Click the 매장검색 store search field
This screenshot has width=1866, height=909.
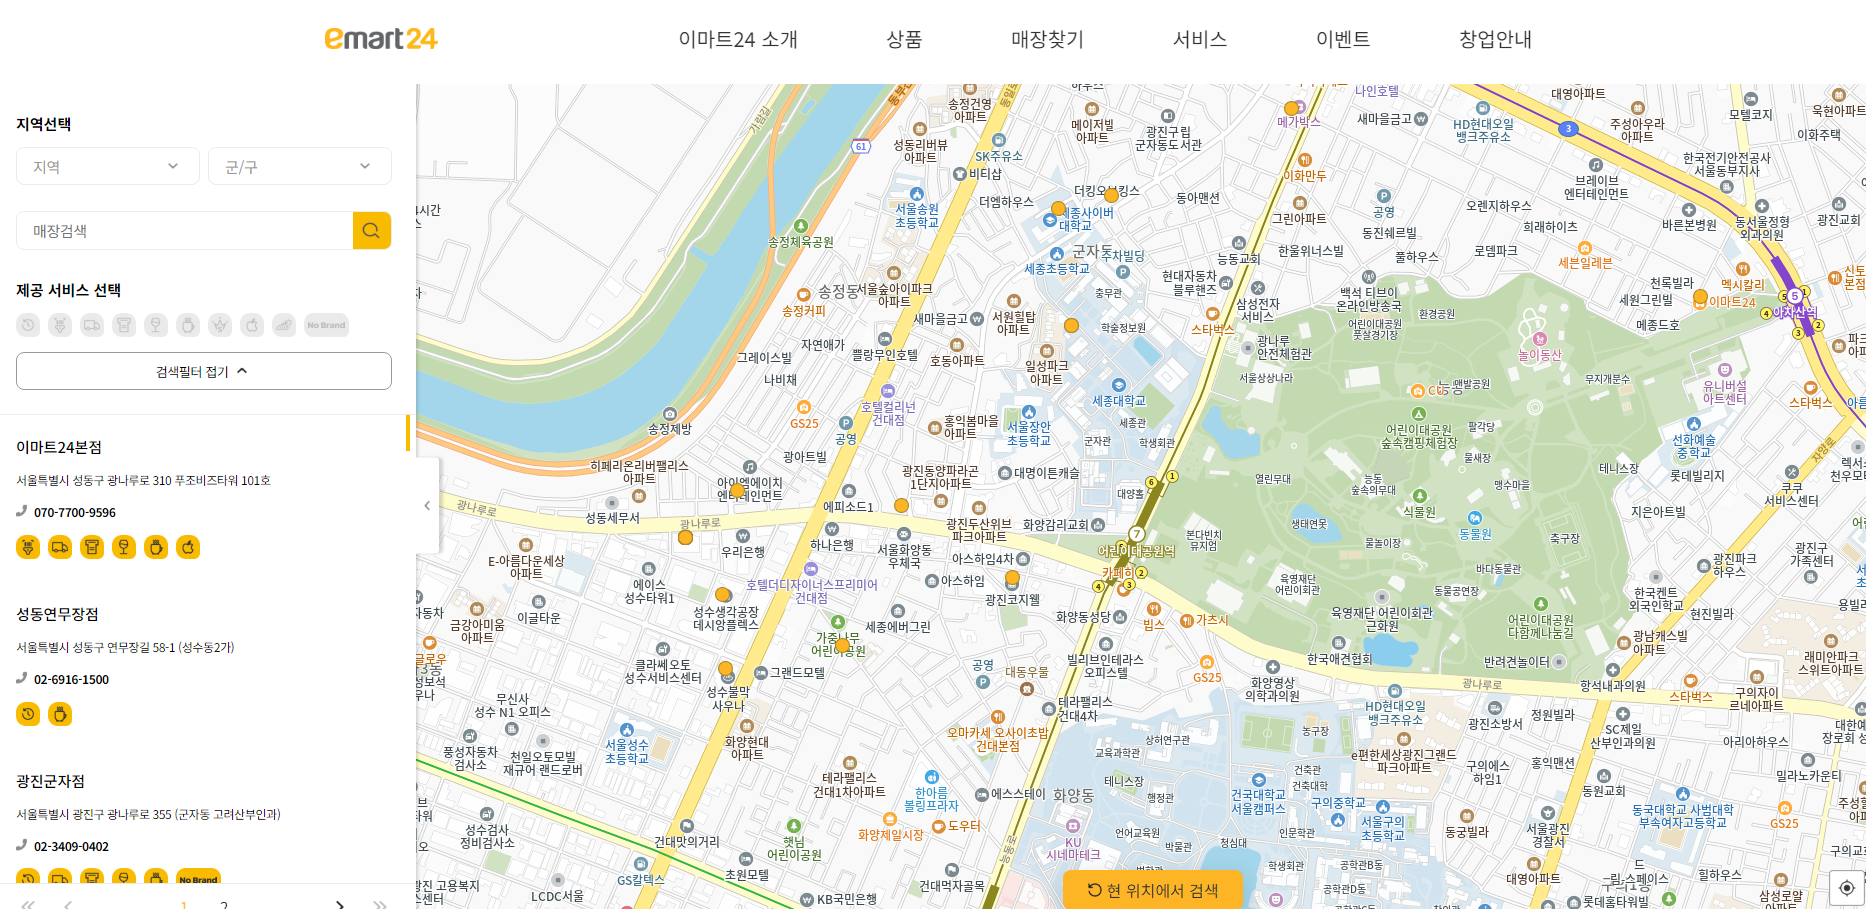185,230
